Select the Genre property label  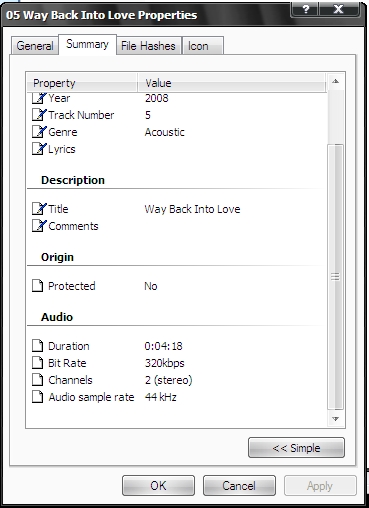63,132
